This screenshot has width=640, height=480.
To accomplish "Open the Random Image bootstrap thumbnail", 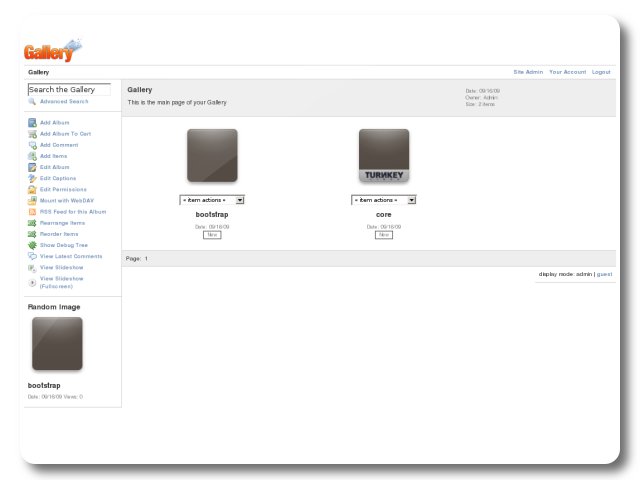I will tap(57, 344).
